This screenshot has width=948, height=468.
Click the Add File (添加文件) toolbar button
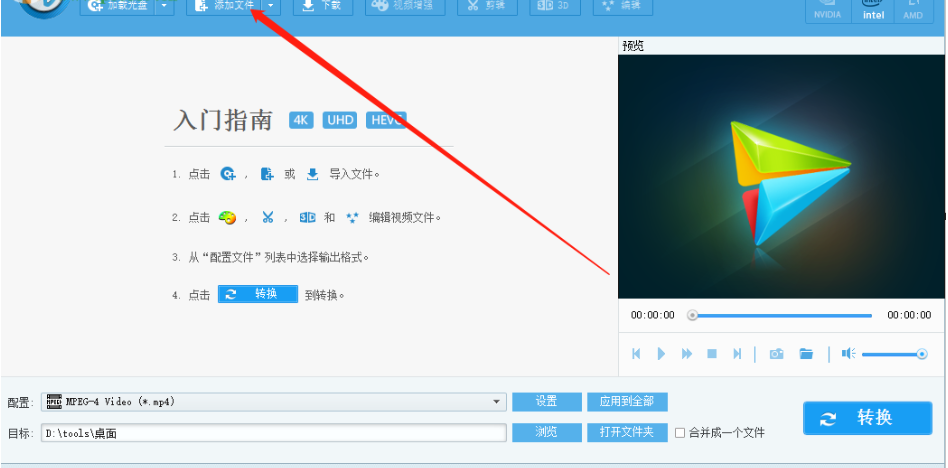pyautogui.click(x=224, y=6)
